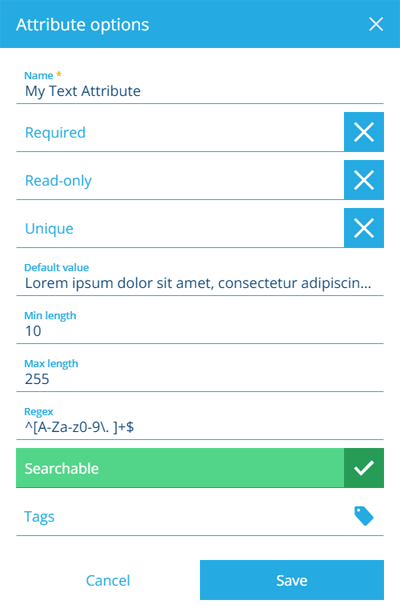
Task: Select the 'Unique' row label
Action: pos(49,229)
